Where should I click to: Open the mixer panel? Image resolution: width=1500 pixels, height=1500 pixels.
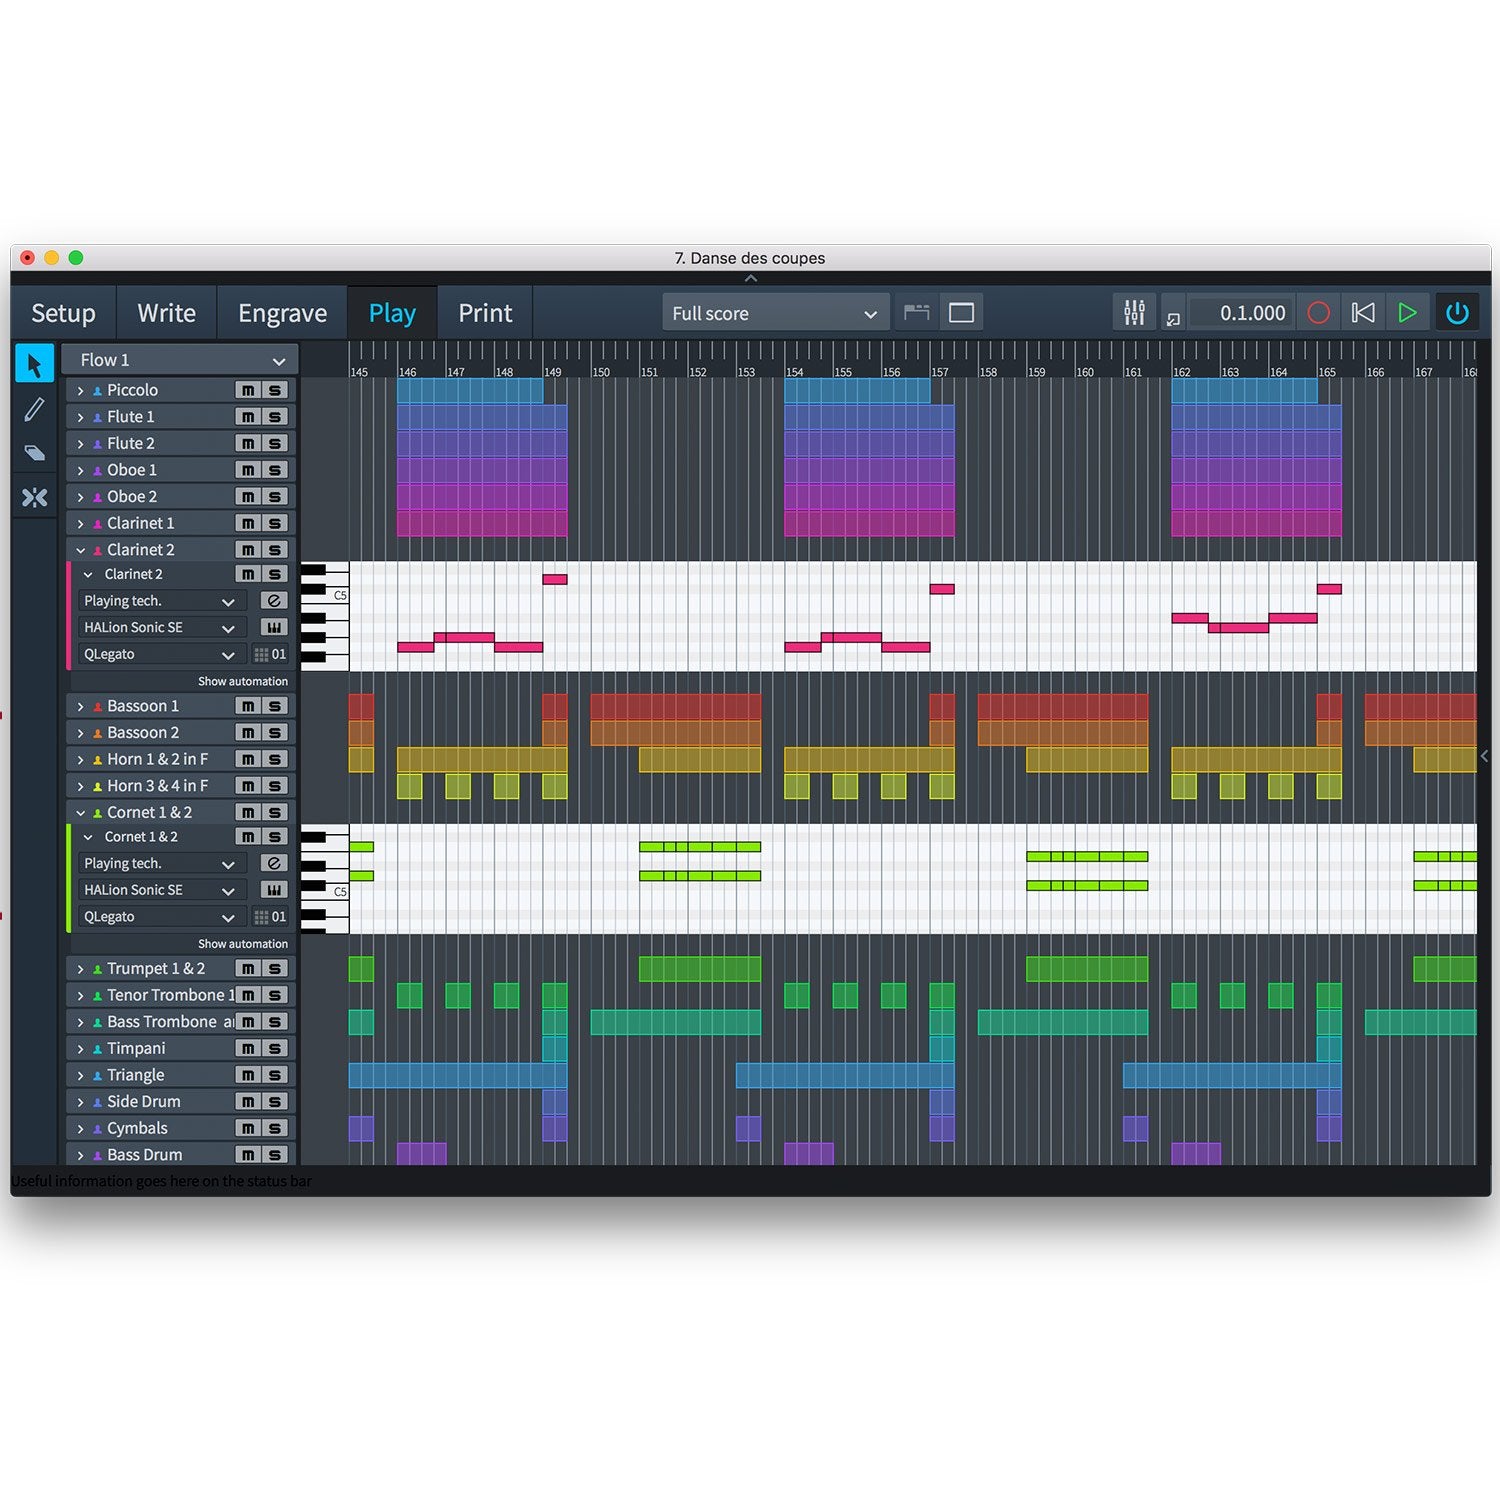[1134, 313]
